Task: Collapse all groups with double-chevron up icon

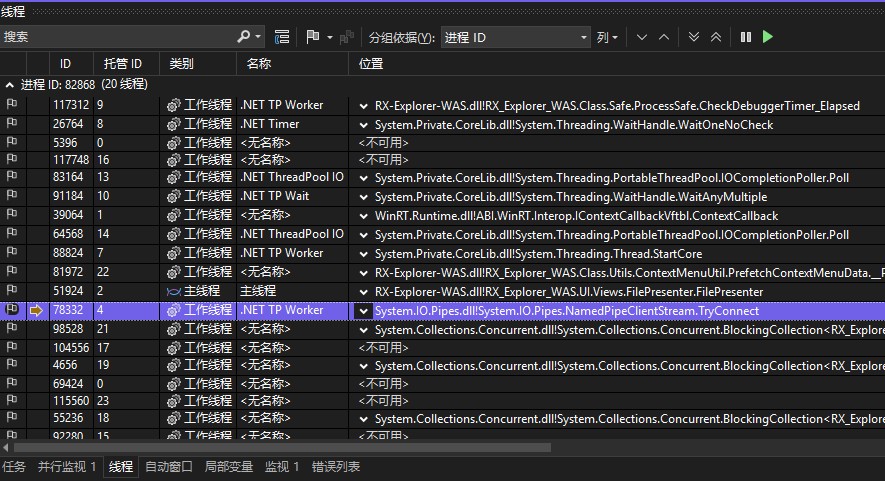Action: coord(716,37)
